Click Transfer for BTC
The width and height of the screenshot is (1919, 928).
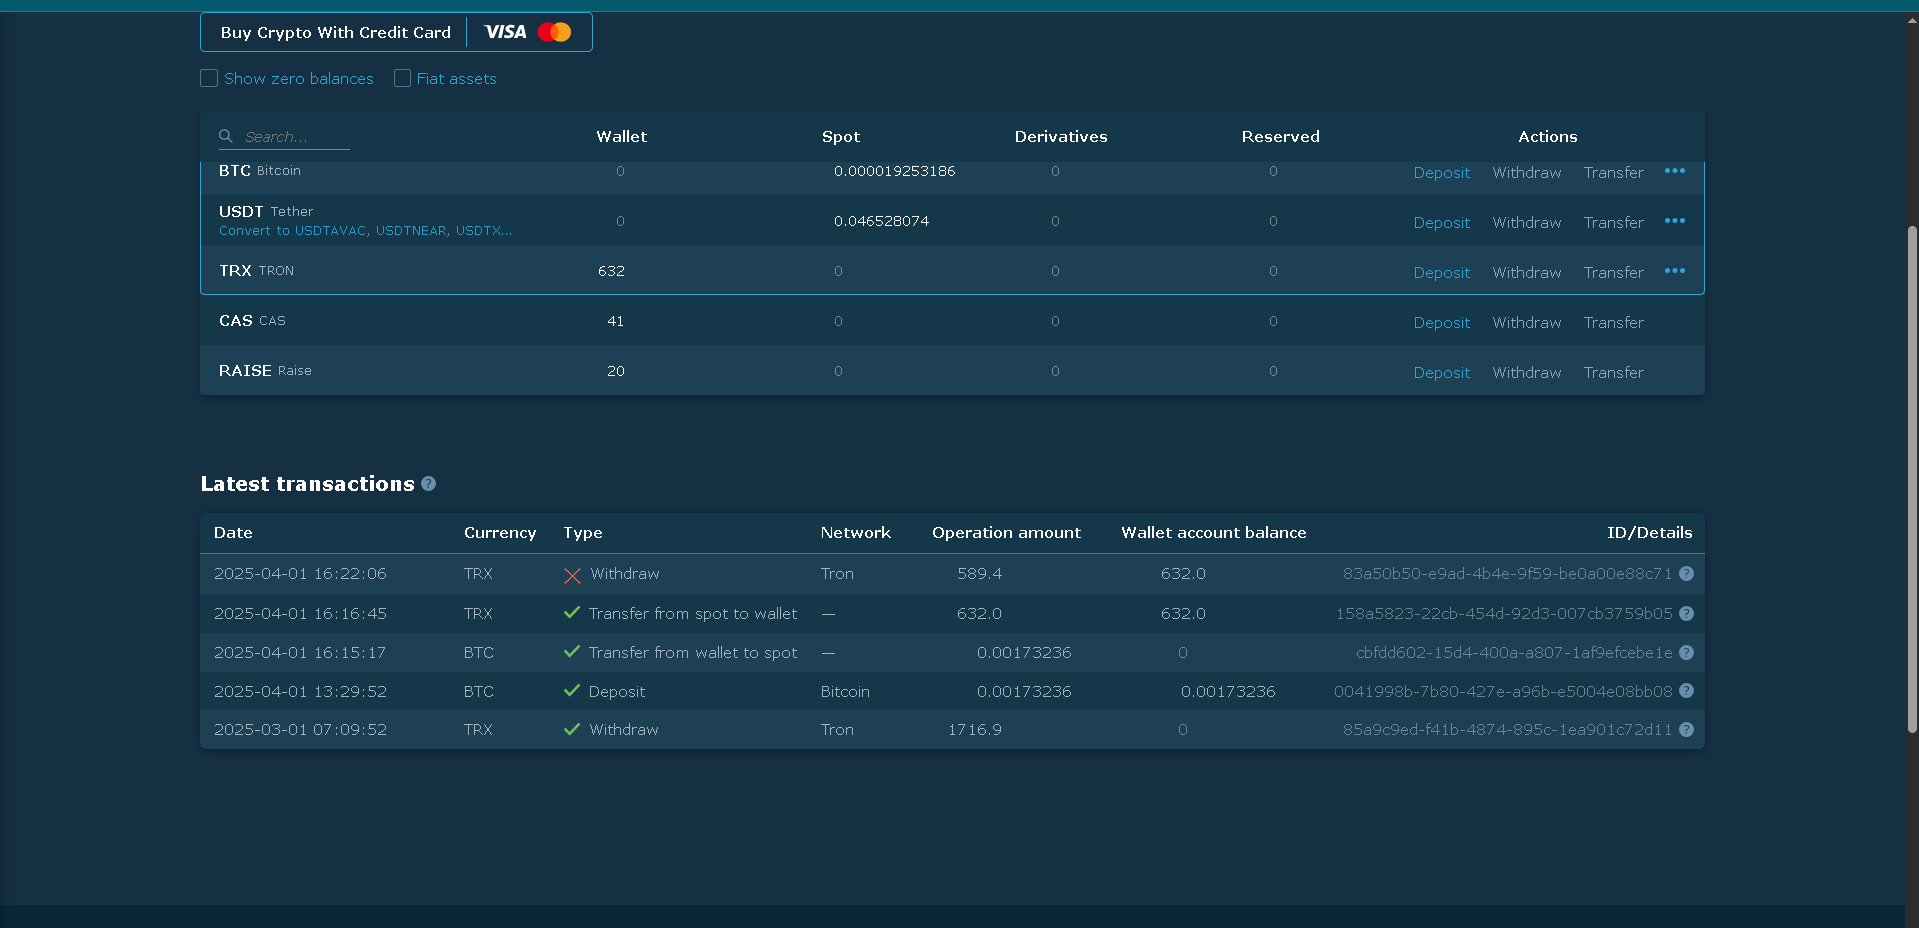tap(1613, 173)
